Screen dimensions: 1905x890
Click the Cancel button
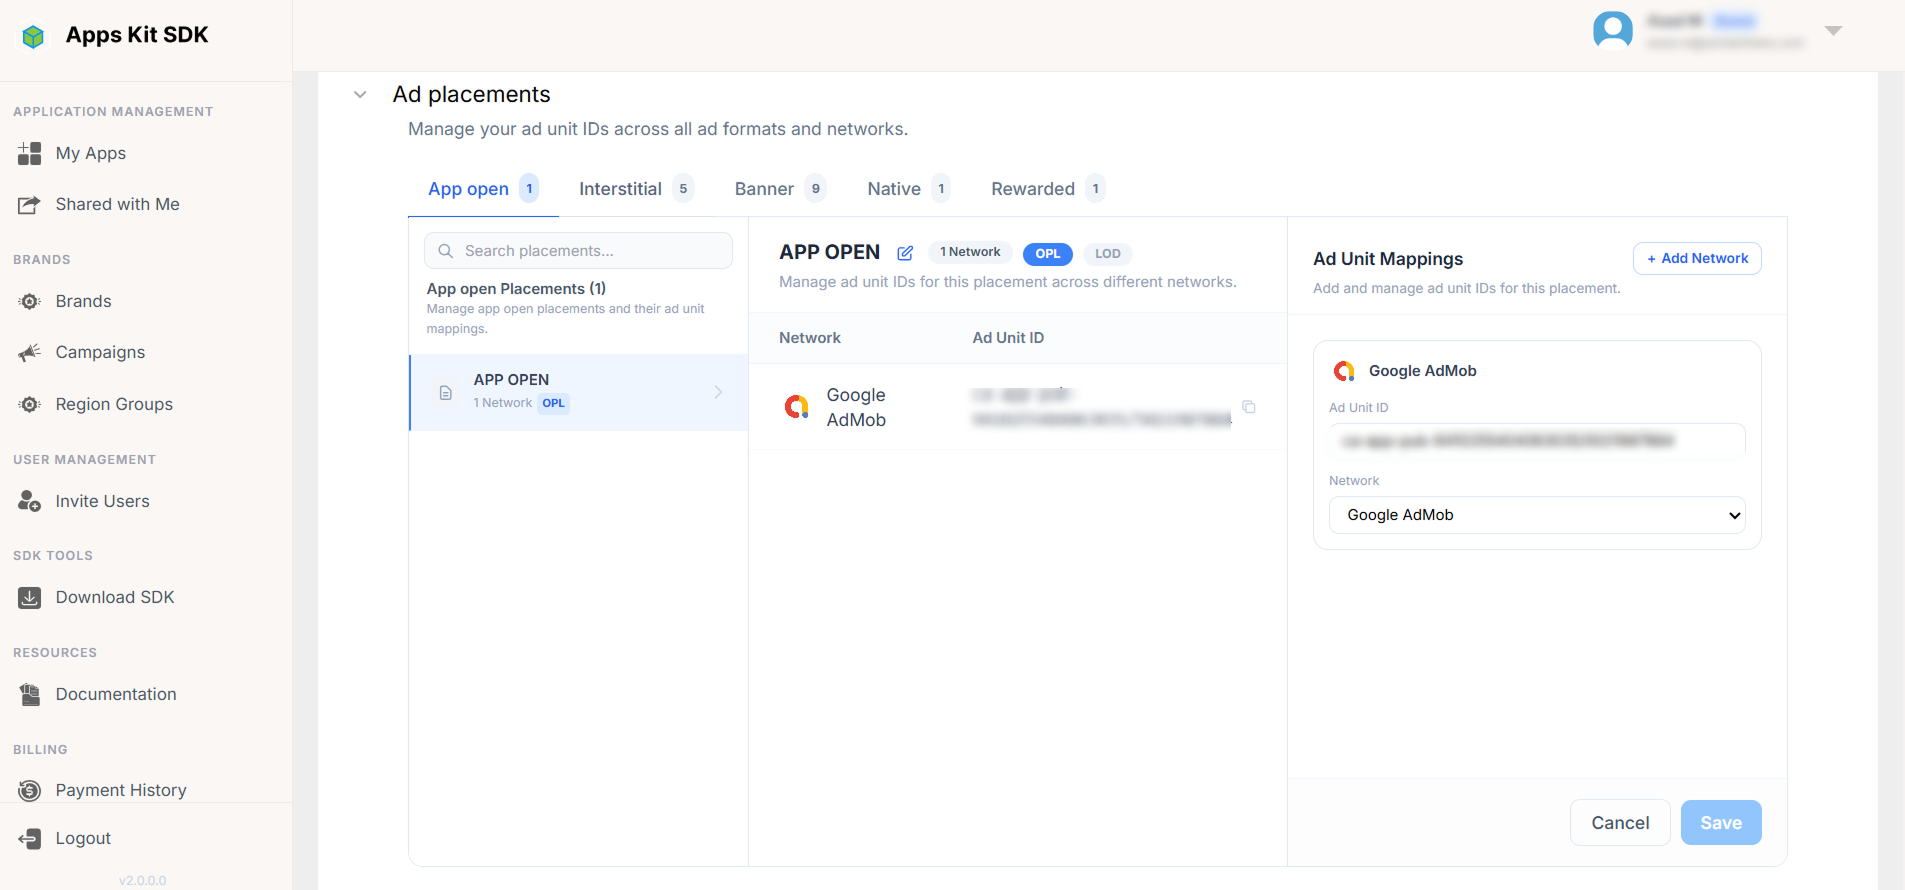(x=1620, y=823)
